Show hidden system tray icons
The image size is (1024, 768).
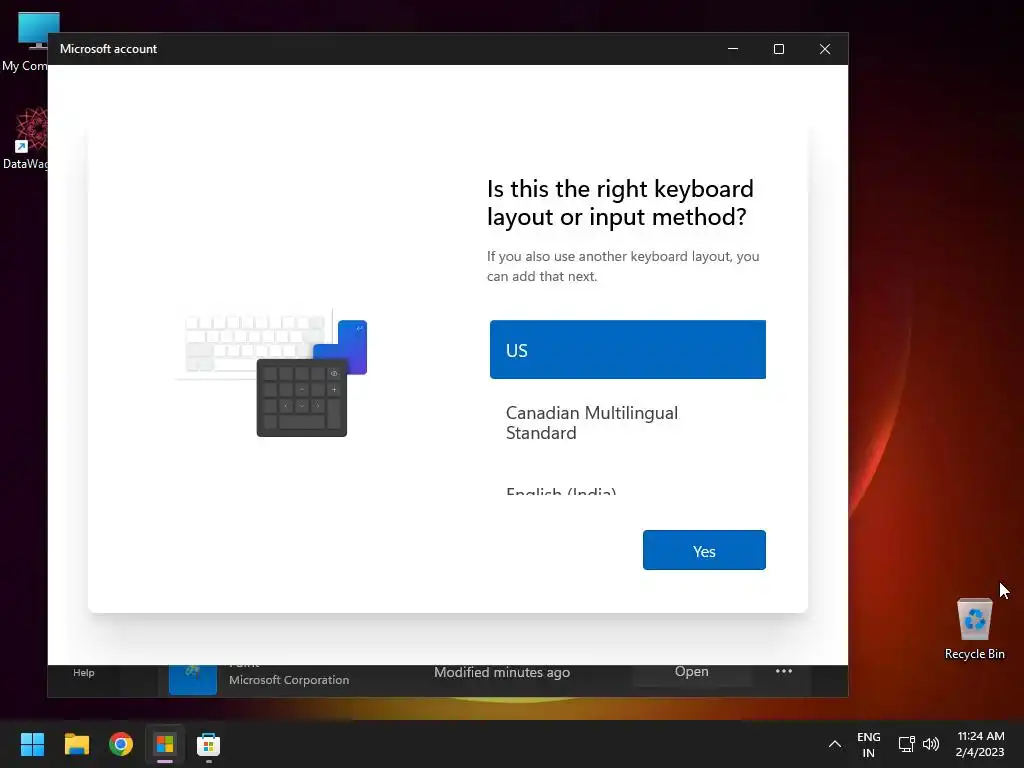pos(835,744)
